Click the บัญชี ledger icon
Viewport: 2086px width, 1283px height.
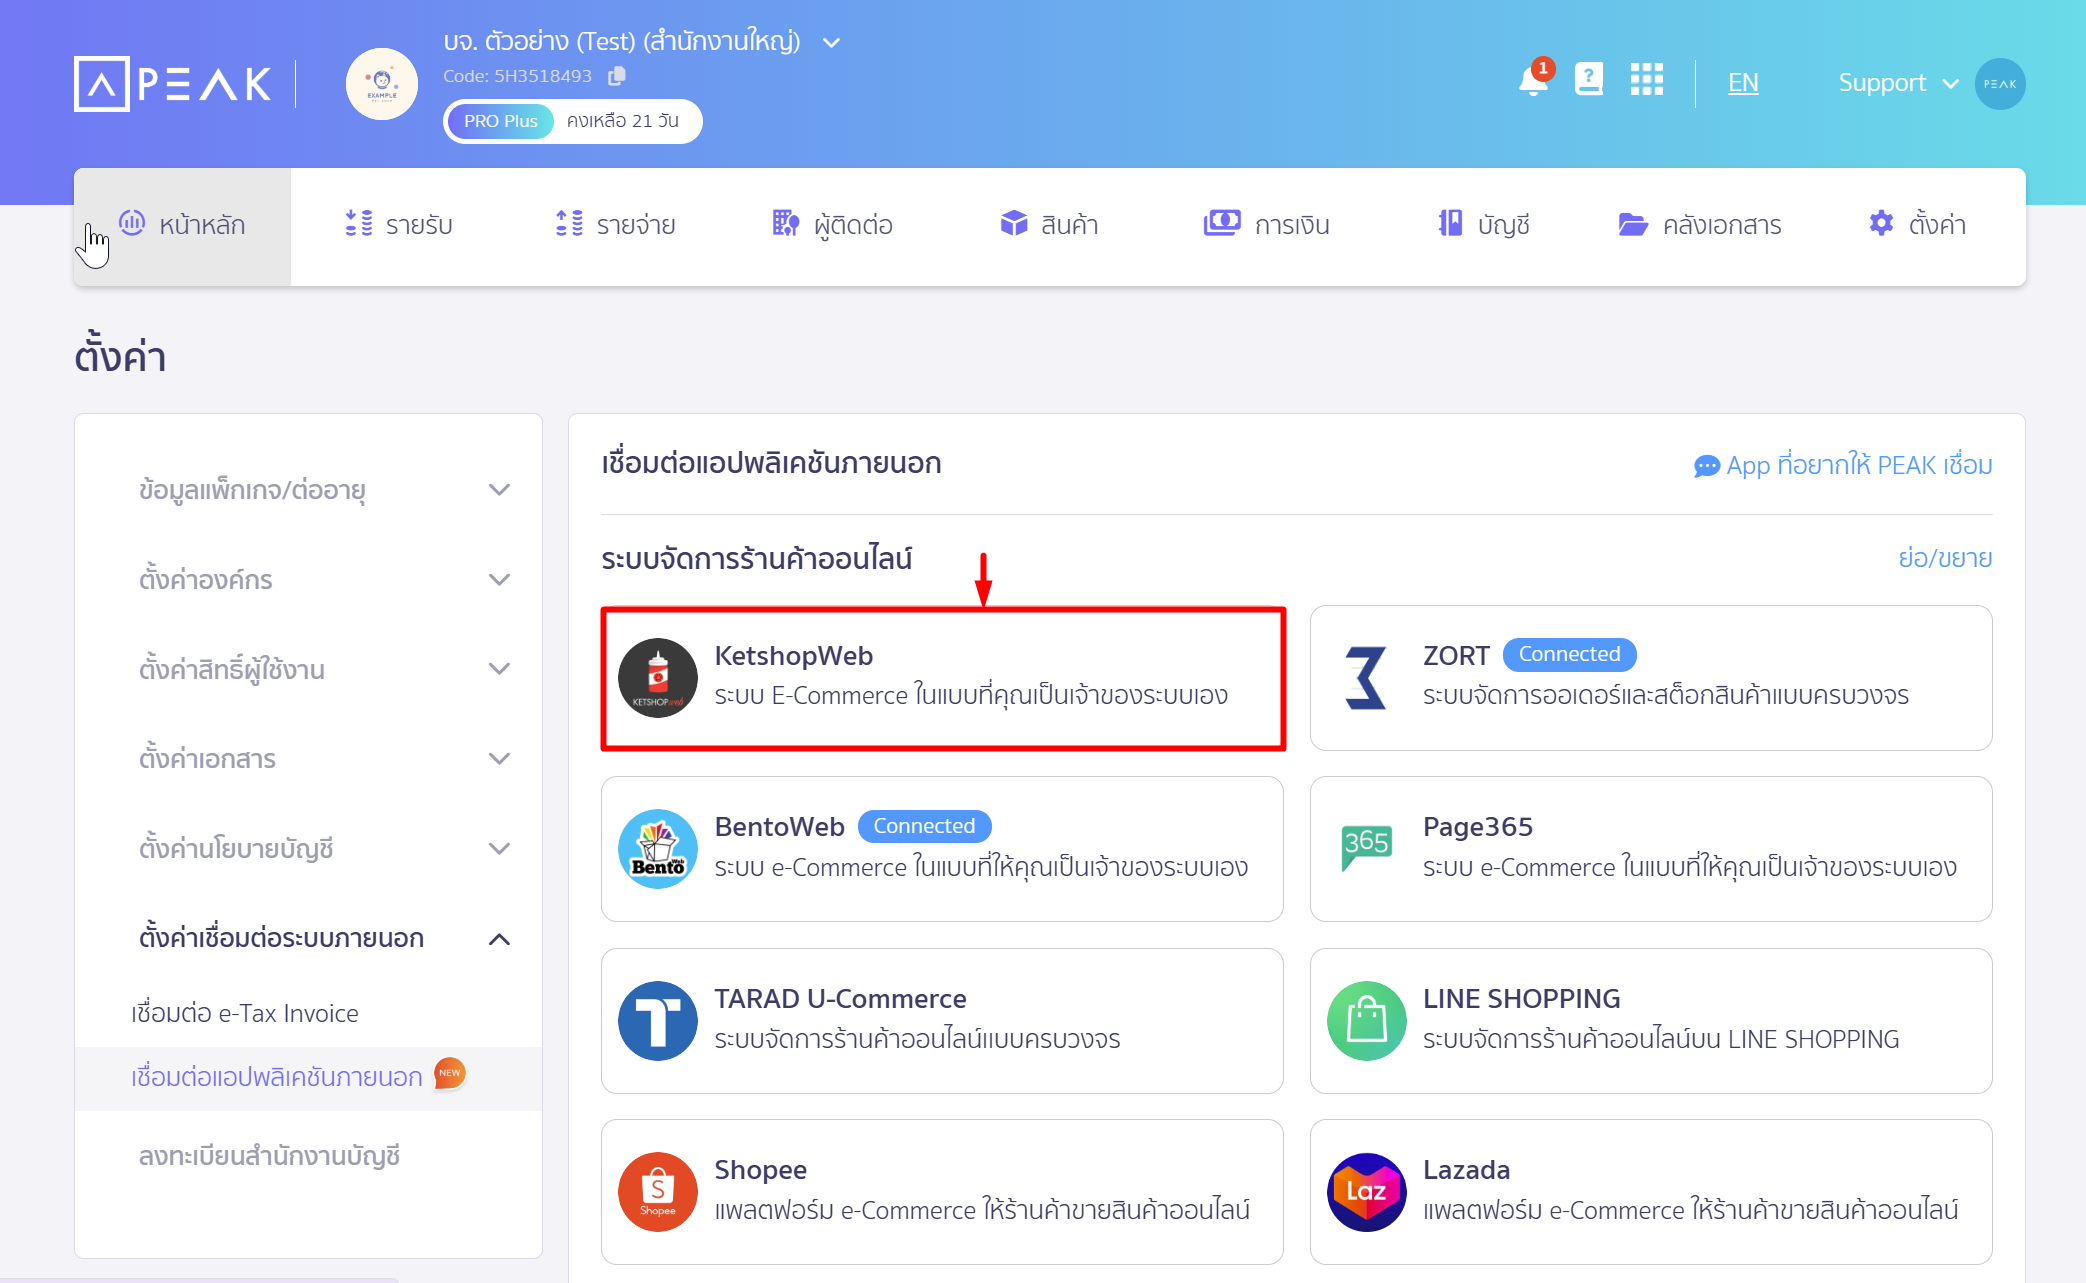tap(1450, 223)
